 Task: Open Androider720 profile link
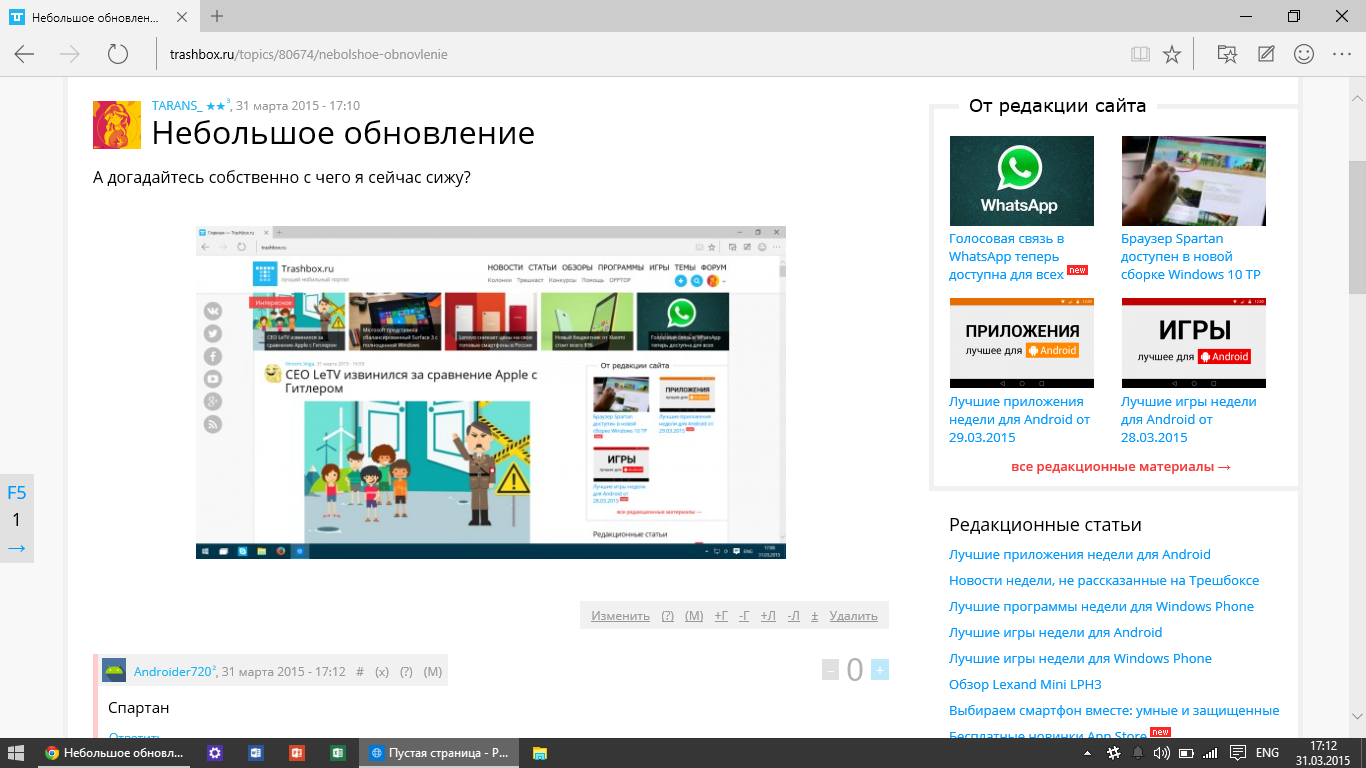[173, 672]
